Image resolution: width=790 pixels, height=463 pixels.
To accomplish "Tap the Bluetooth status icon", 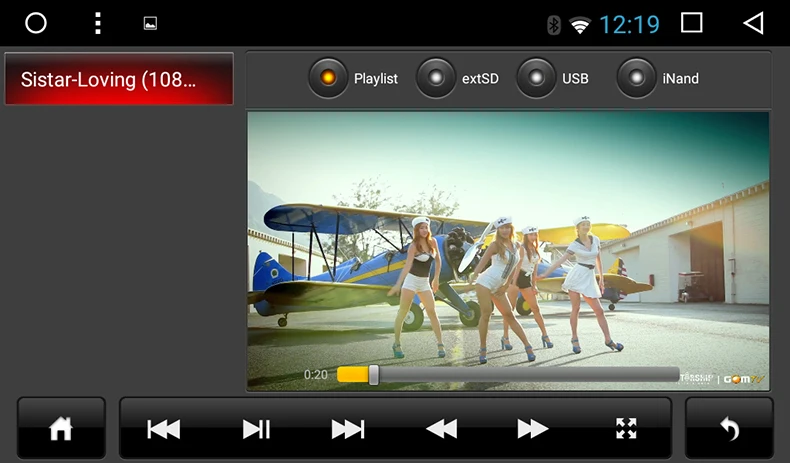I will 554,24.
